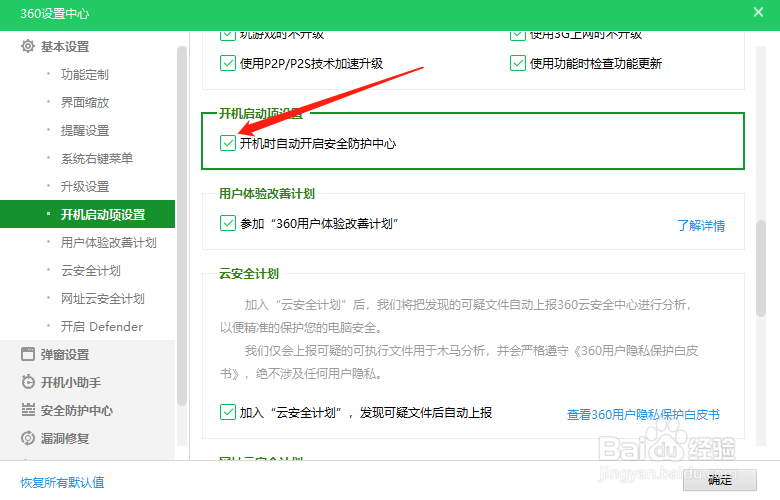Click the 了解详情 link
The width and height of the screenshot is (780, 500).
point(701,225)
